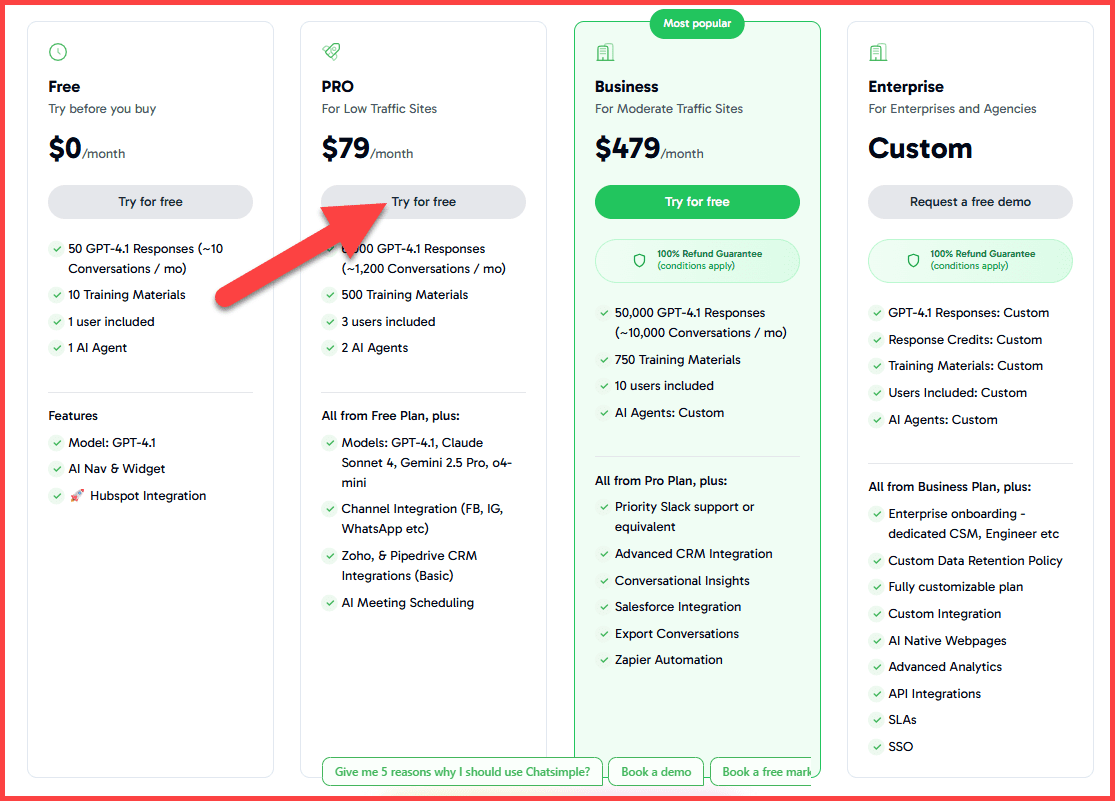Screen dimensions: 1115x801
Task: Click Give me 5 reasons suggestion chip
Action: (462, 772)
